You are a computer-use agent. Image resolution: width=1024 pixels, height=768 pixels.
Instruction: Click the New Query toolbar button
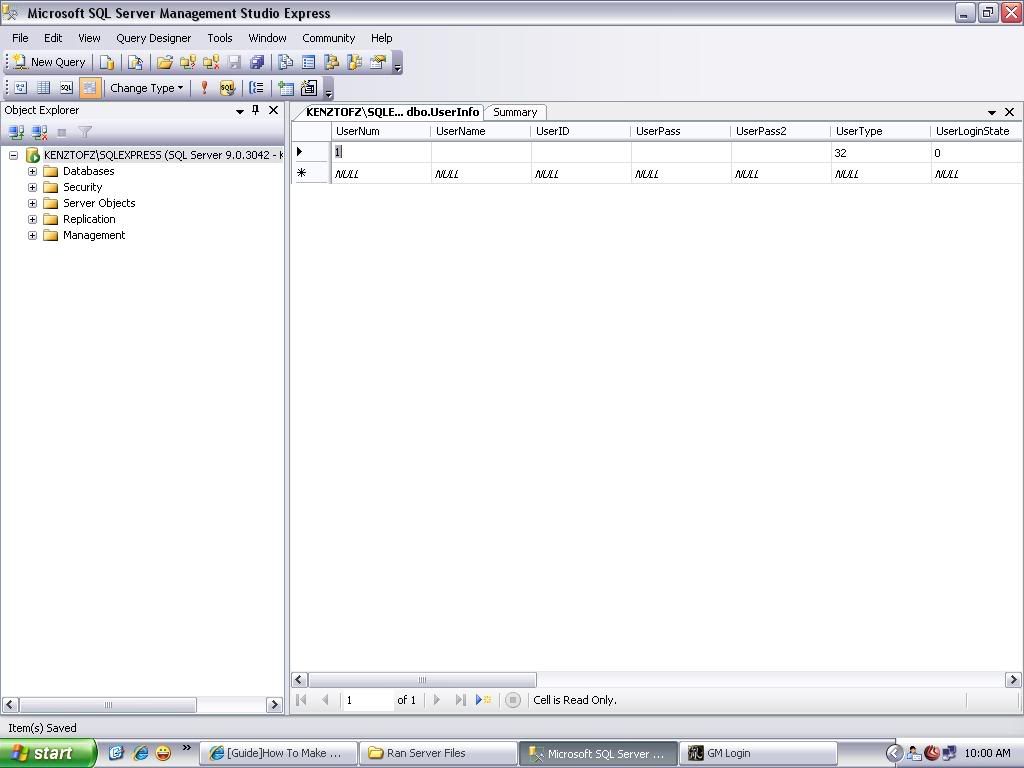coord(49,62)
